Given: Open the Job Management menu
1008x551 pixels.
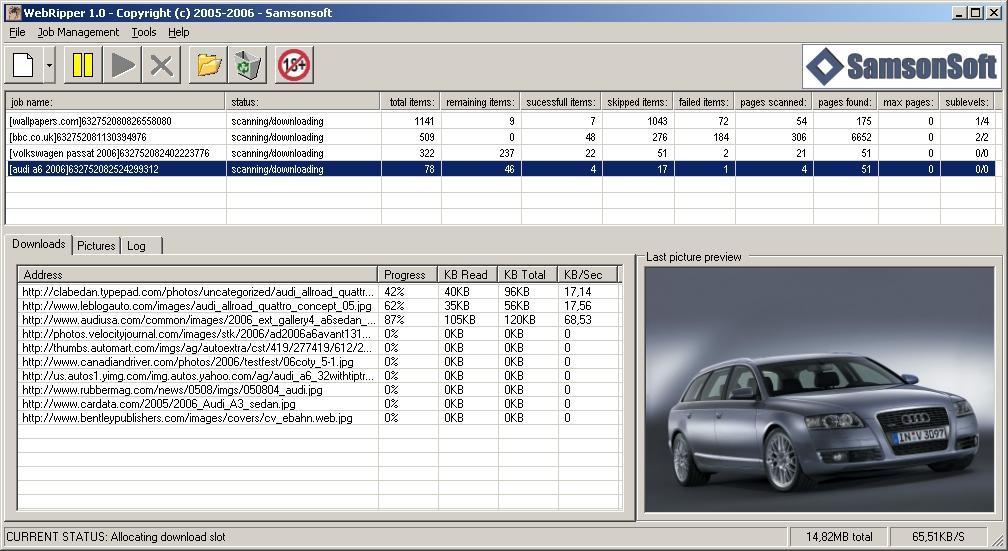Looking at the screenshot, I should 78,32.
